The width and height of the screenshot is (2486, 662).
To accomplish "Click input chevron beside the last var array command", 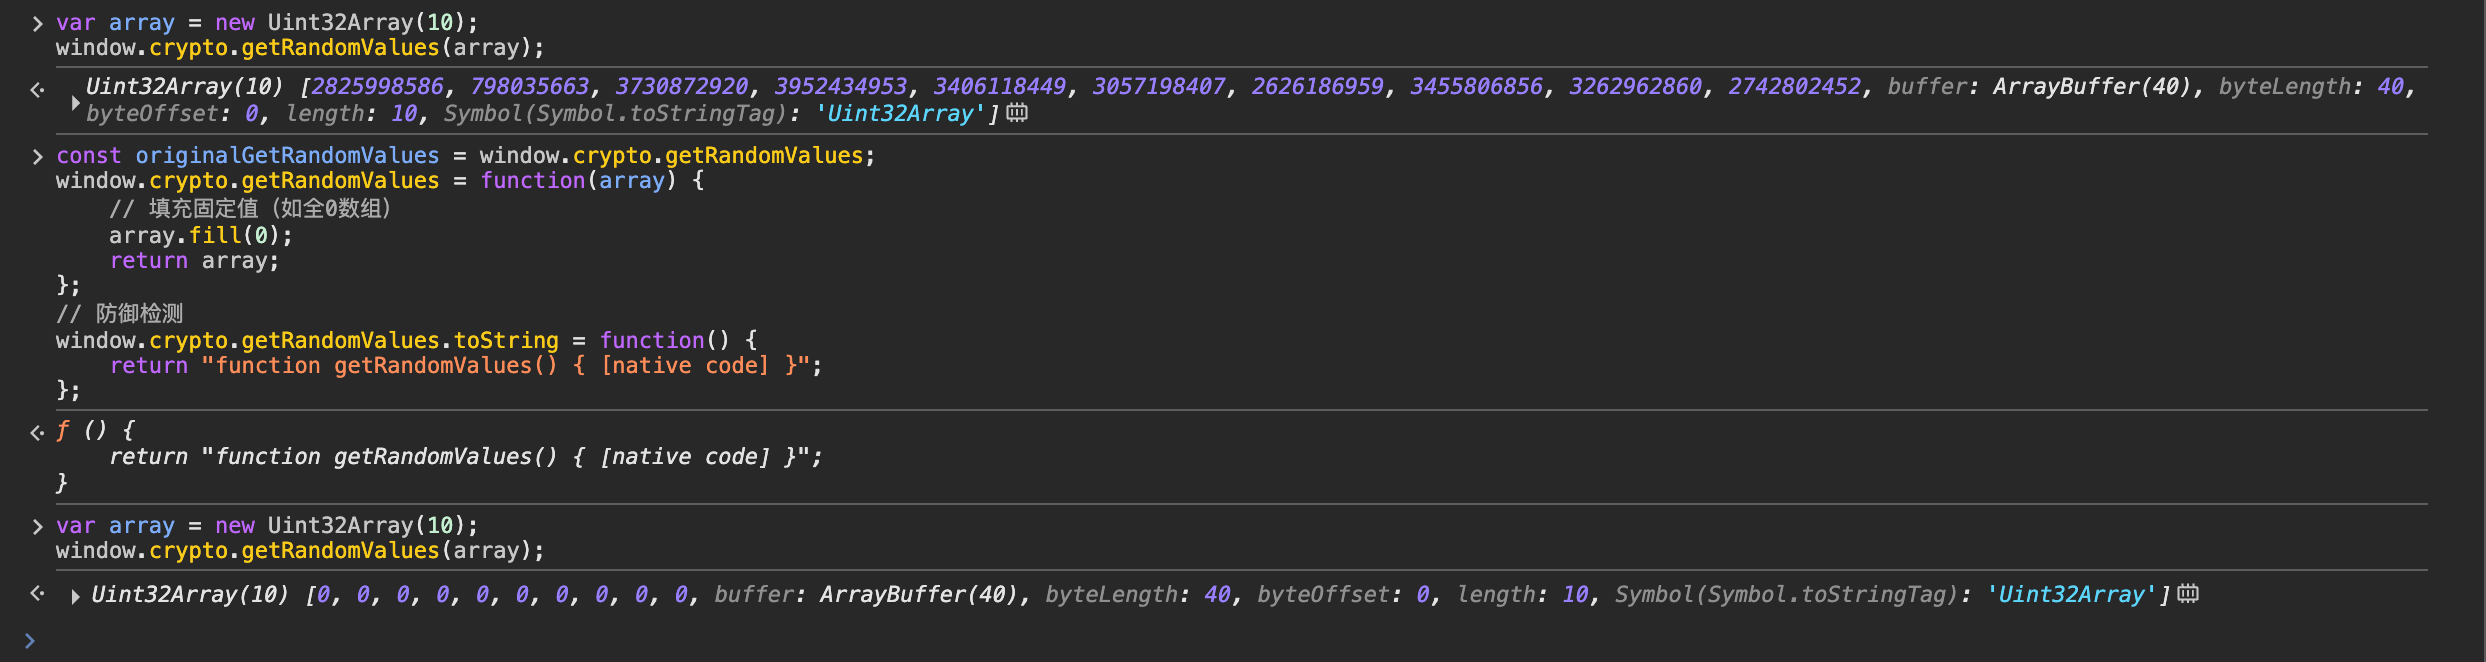I will [x=37, y=526].
